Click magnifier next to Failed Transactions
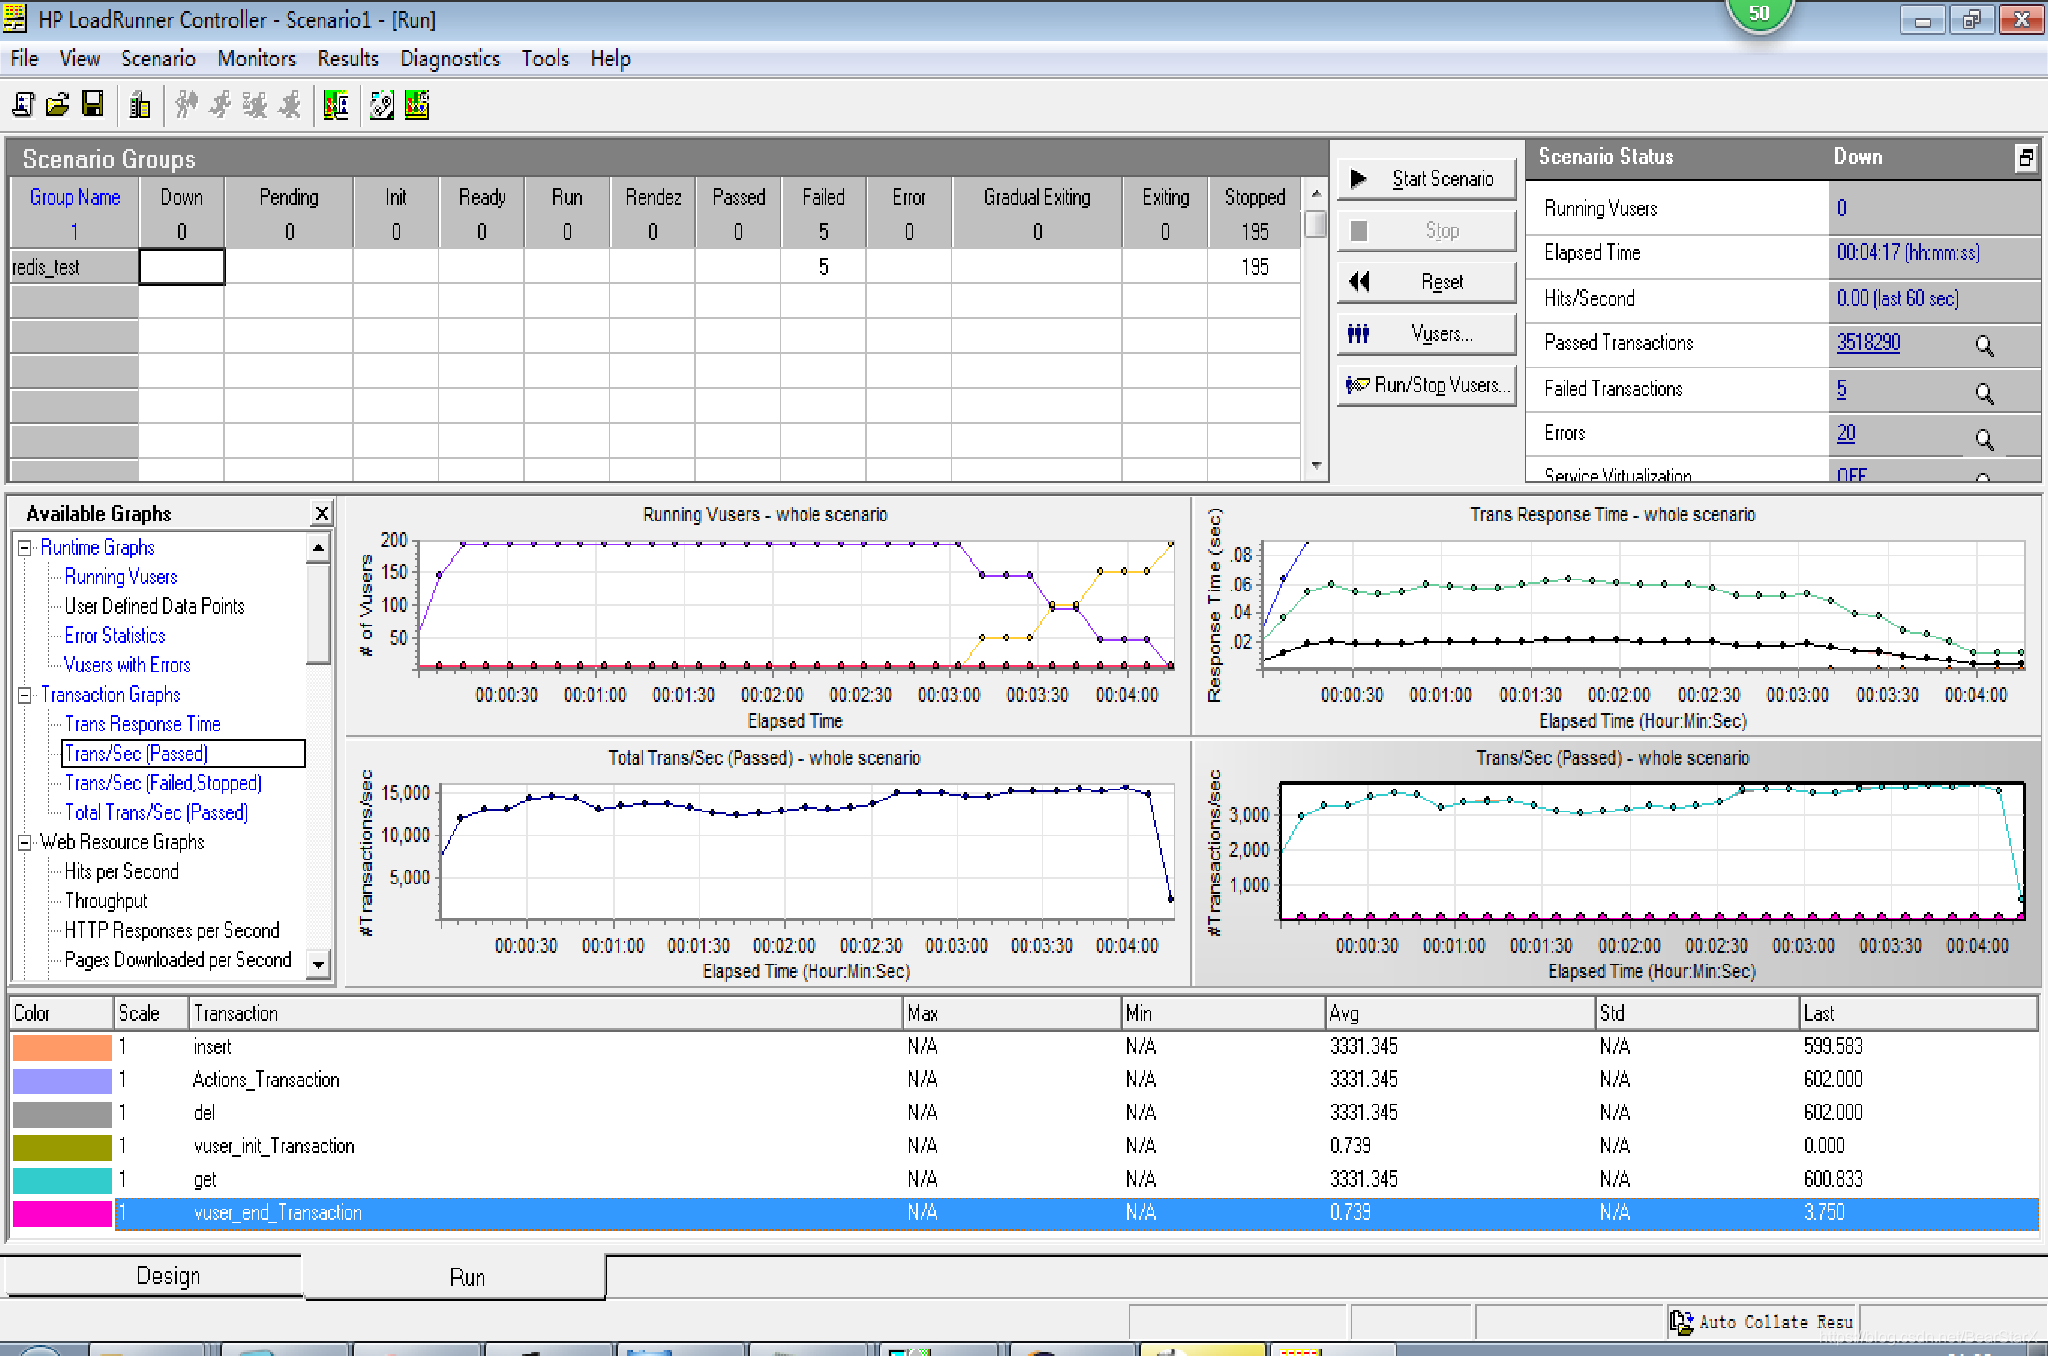The width and height of the screenshot is (2048, 1356). pos(1985,394)
